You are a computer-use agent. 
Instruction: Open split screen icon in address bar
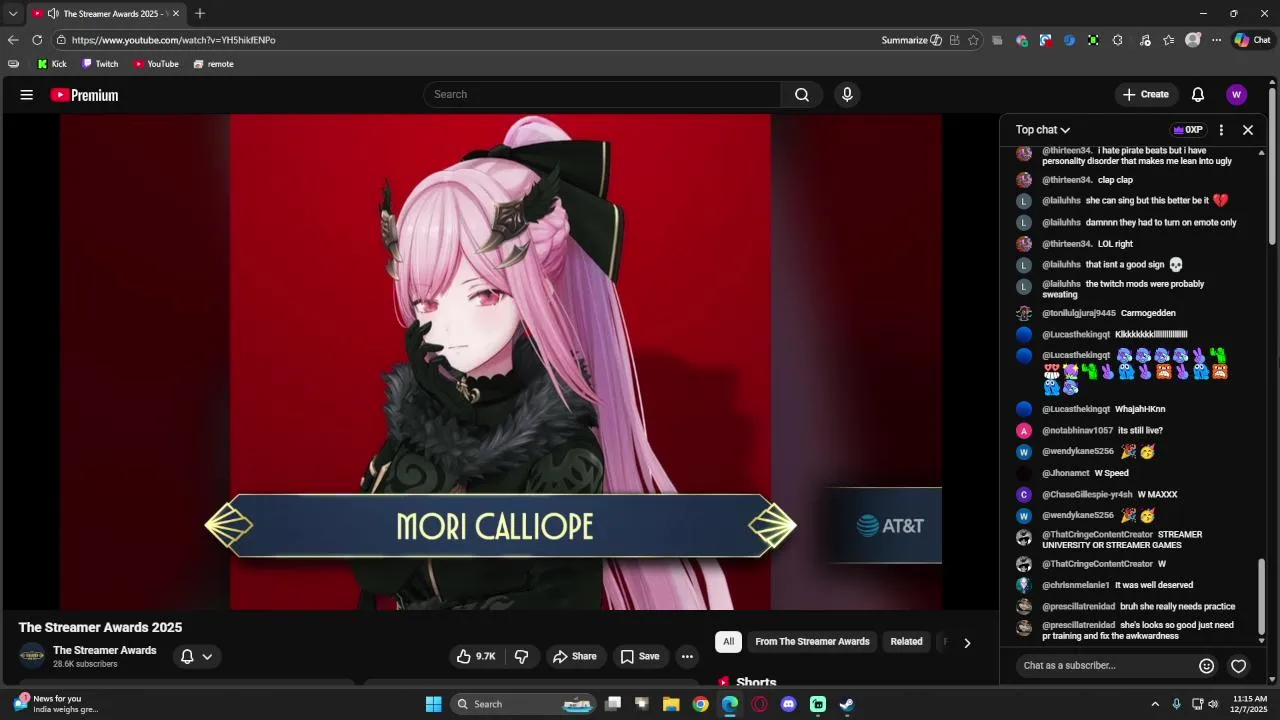coord(955,40)
